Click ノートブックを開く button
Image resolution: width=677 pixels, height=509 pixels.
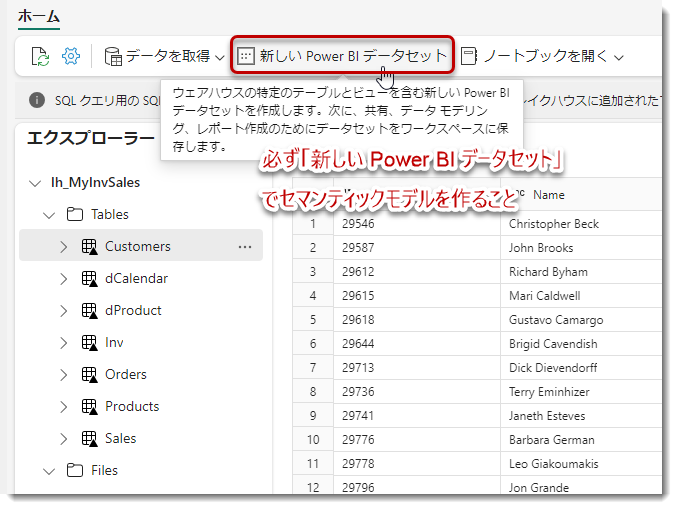pos(542,57)
